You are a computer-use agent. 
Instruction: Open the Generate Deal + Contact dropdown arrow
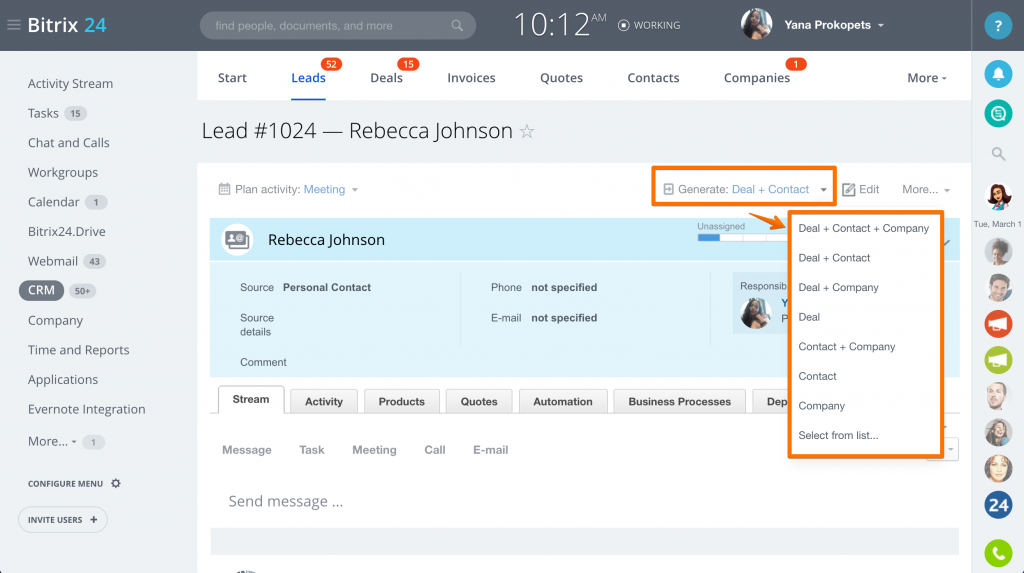(x=824, y=189)
